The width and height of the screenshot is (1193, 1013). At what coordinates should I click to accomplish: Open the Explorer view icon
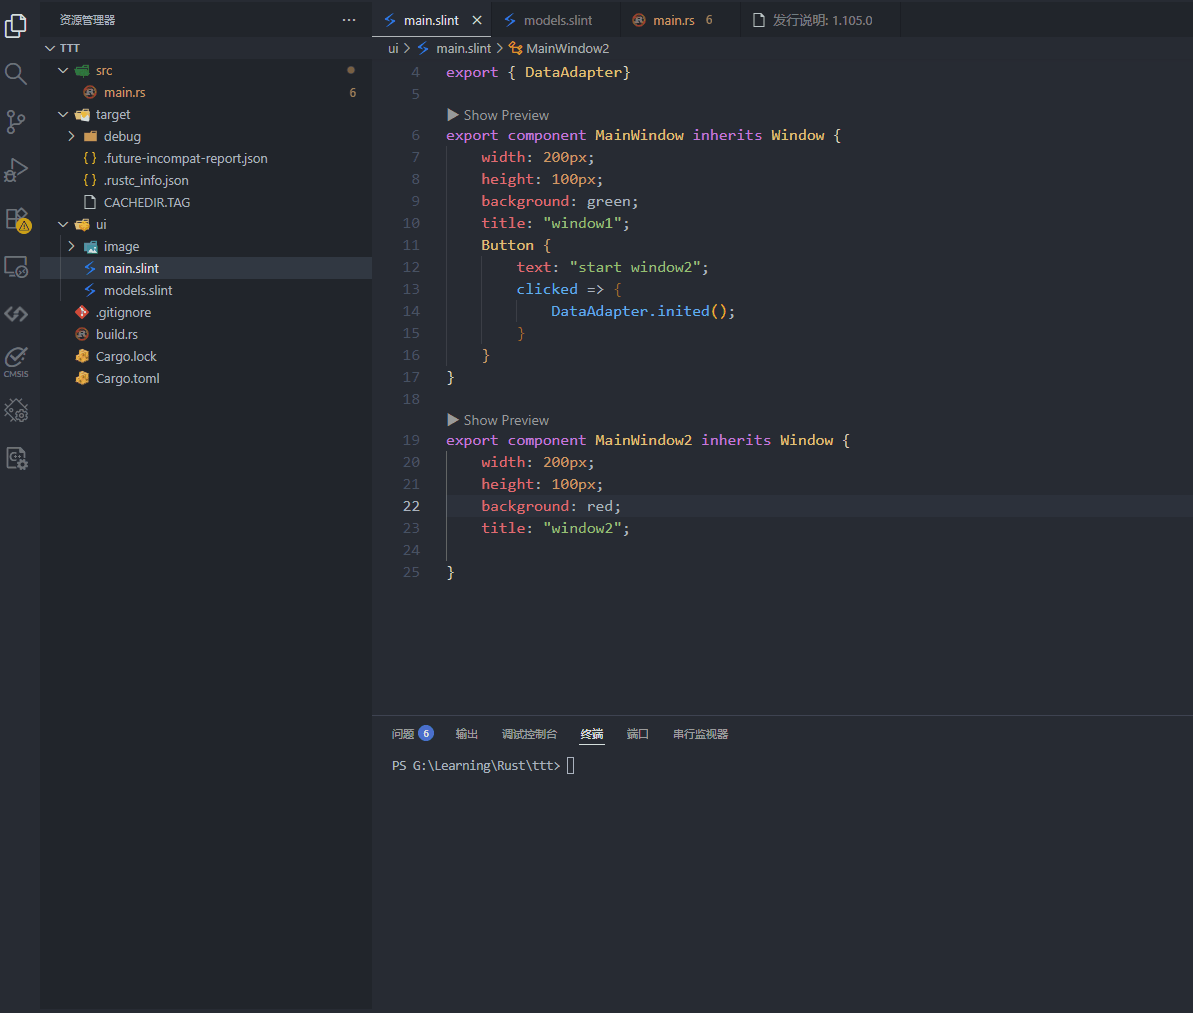coord(16,25)
